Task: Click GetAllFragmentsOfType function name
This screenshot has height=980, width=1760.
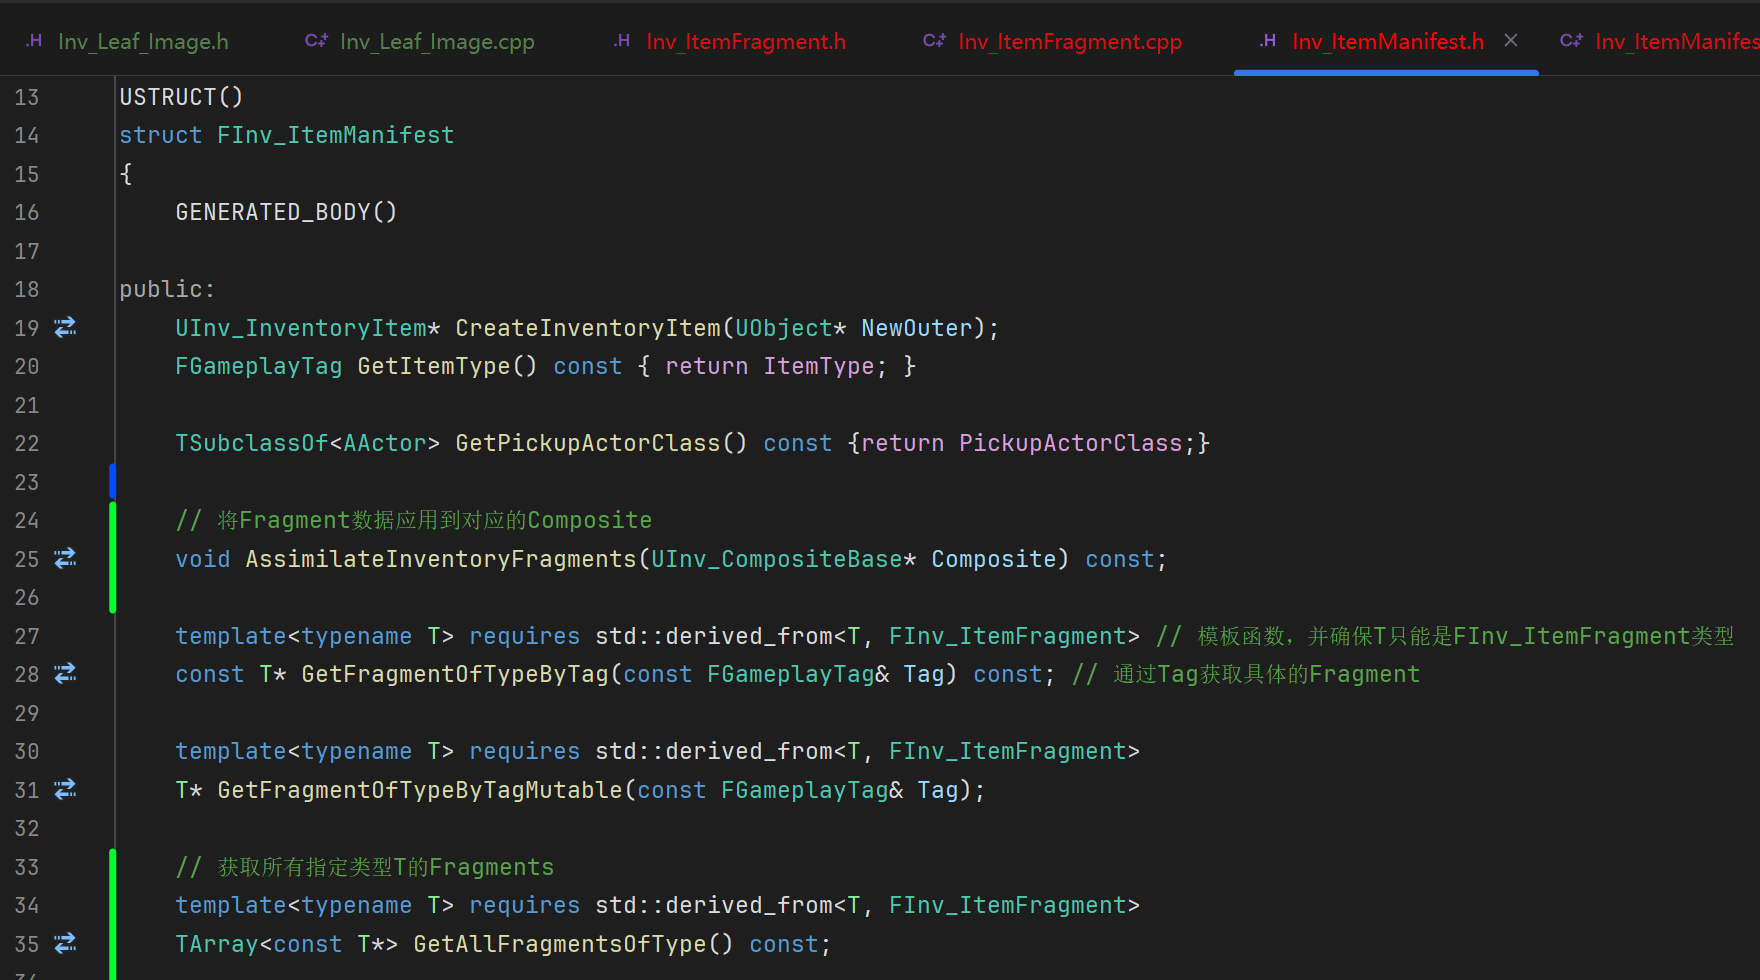Action: coord(560,944)
